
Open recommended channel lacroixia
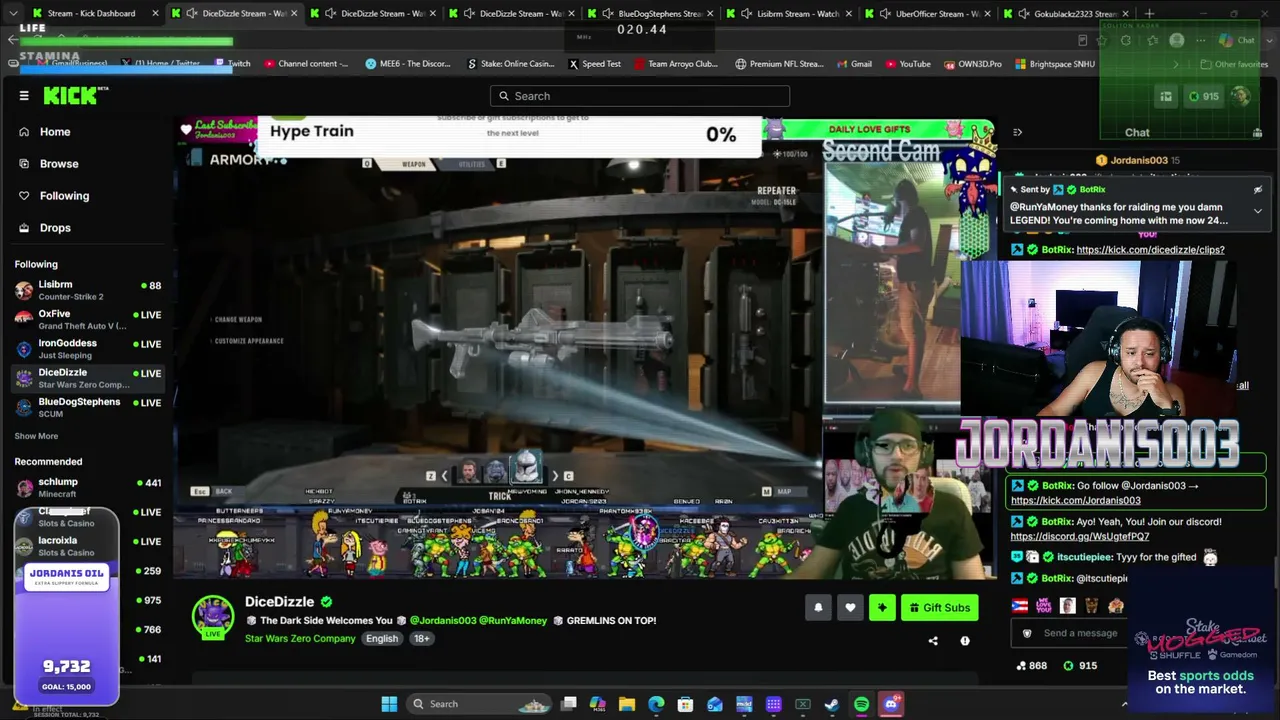pyautogui.click(x=88, y=546)
